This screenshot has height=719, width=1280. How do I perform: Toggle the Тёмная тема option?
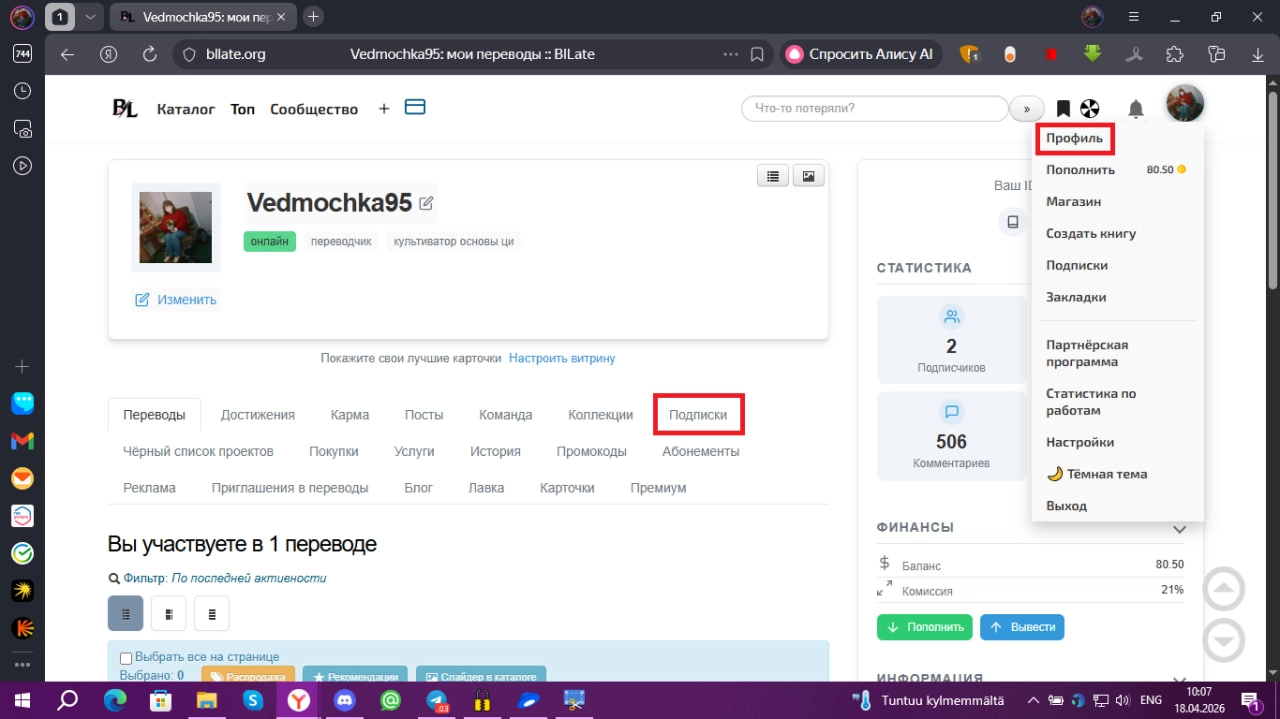click(x=1096, y=474)
